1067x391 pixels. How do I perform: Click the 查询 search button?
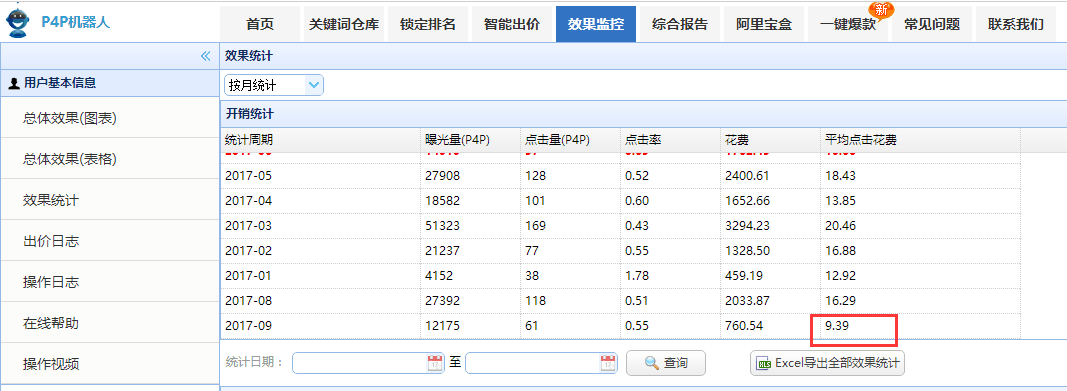(666, 363)
